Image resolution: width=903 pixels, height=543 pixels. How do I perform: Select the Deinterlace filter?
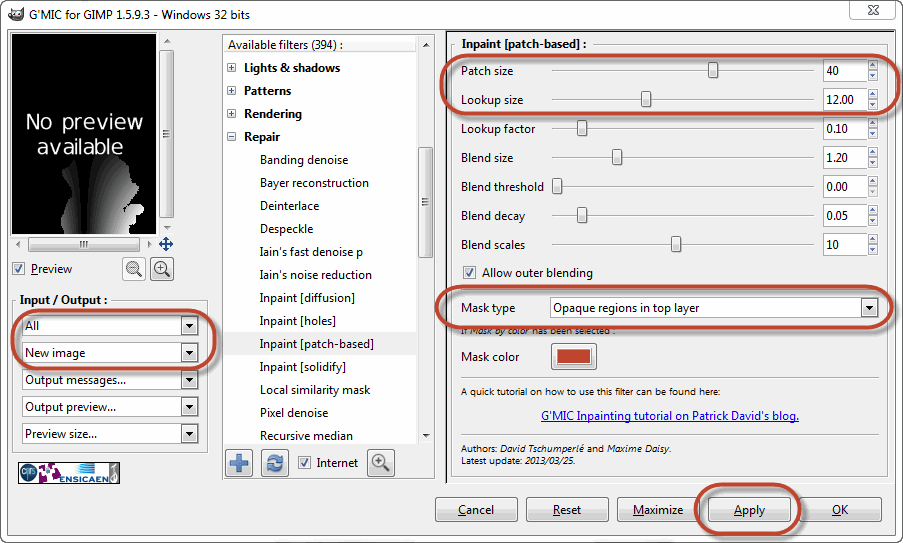[x=290, y=206]
